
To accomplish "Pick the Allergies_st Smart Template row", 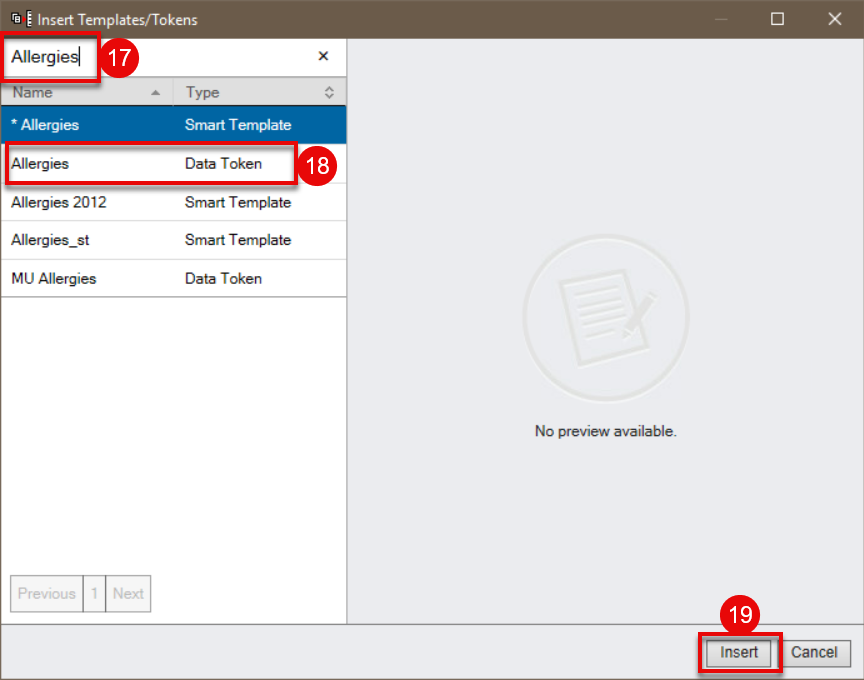I will coord(173,240).
